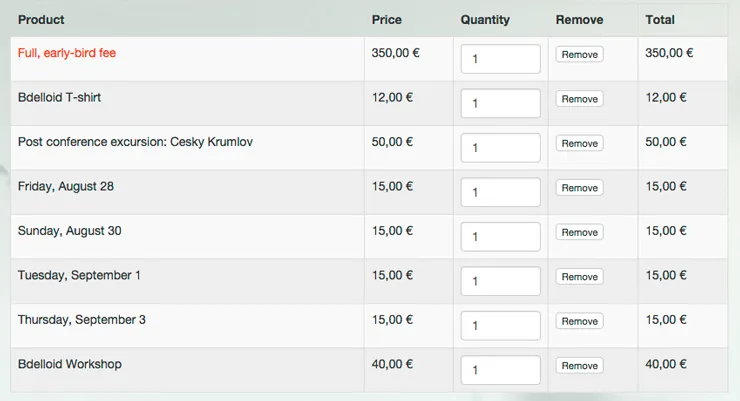This screenshot has width=740, height=401.
Task: Click the Bdelloid Workshop quantity field
Action: (500, 370)
